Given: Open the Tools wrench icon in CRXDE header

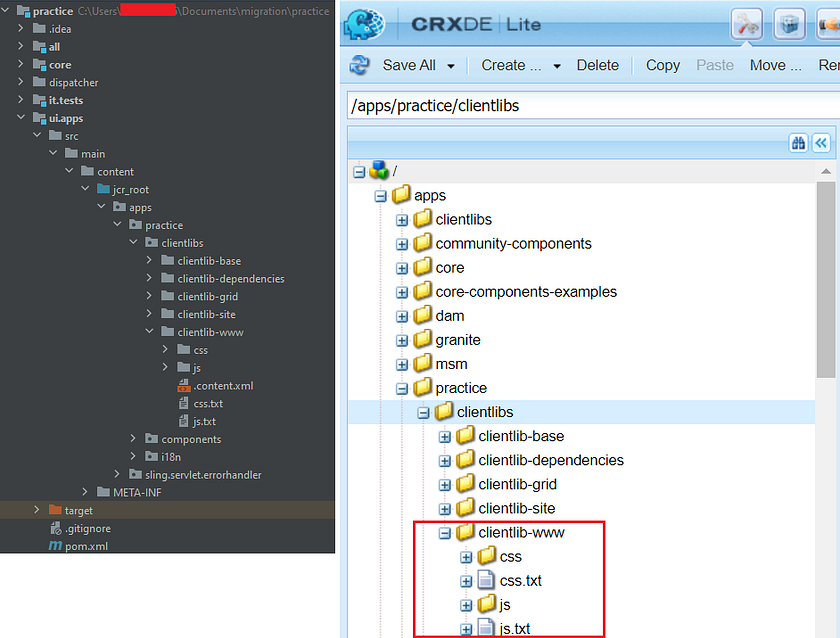Looking at the screenshot, I should pos(747,24).
